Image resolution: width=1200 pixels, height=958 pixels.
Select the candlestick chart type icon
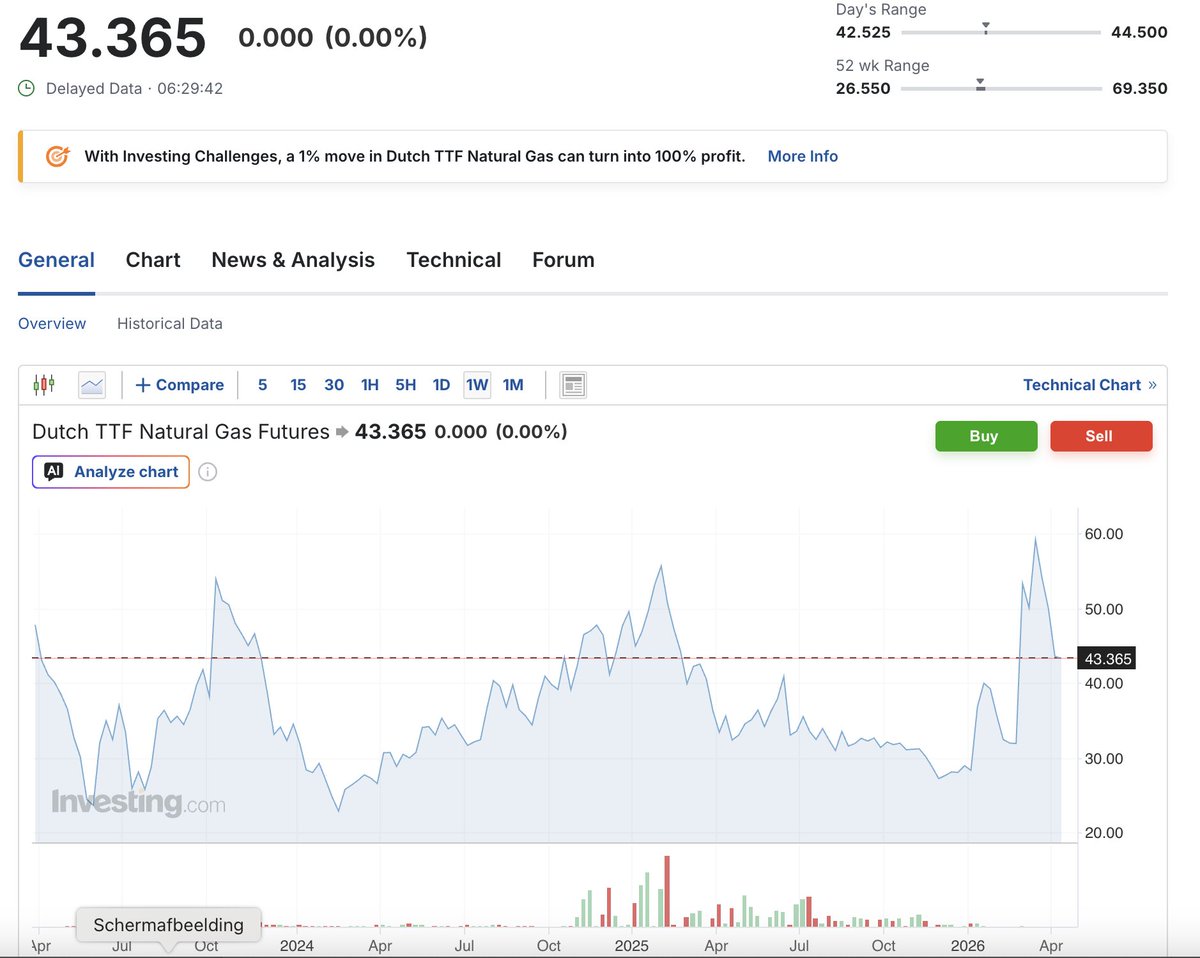[x=43, y=384]
